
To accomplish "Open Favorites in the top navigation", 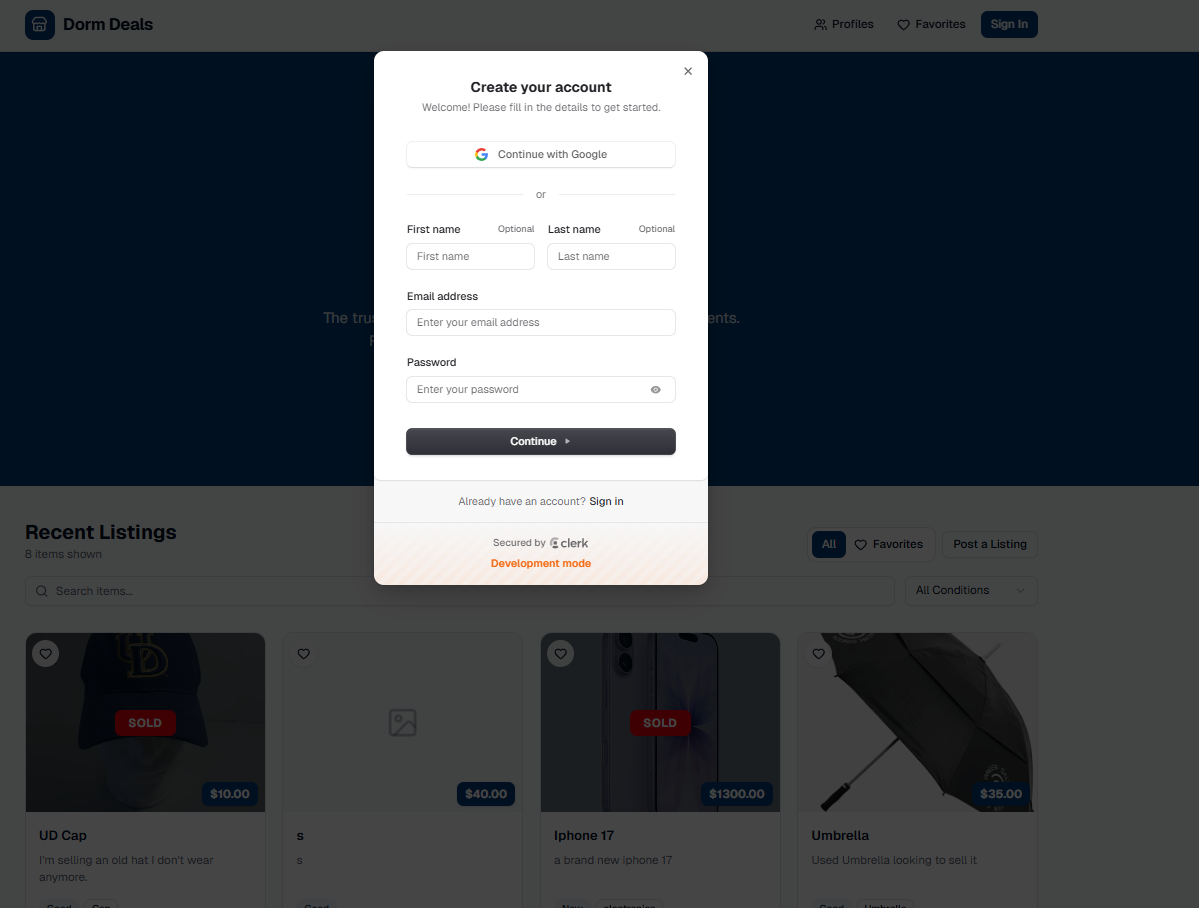I will (931, 24).
